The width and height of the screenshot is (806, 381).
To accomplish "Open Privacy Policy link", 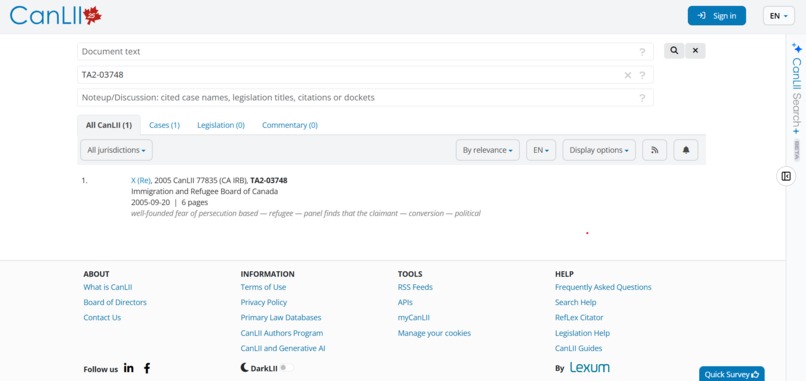I will pyautogui.click(x=264, y=302).
